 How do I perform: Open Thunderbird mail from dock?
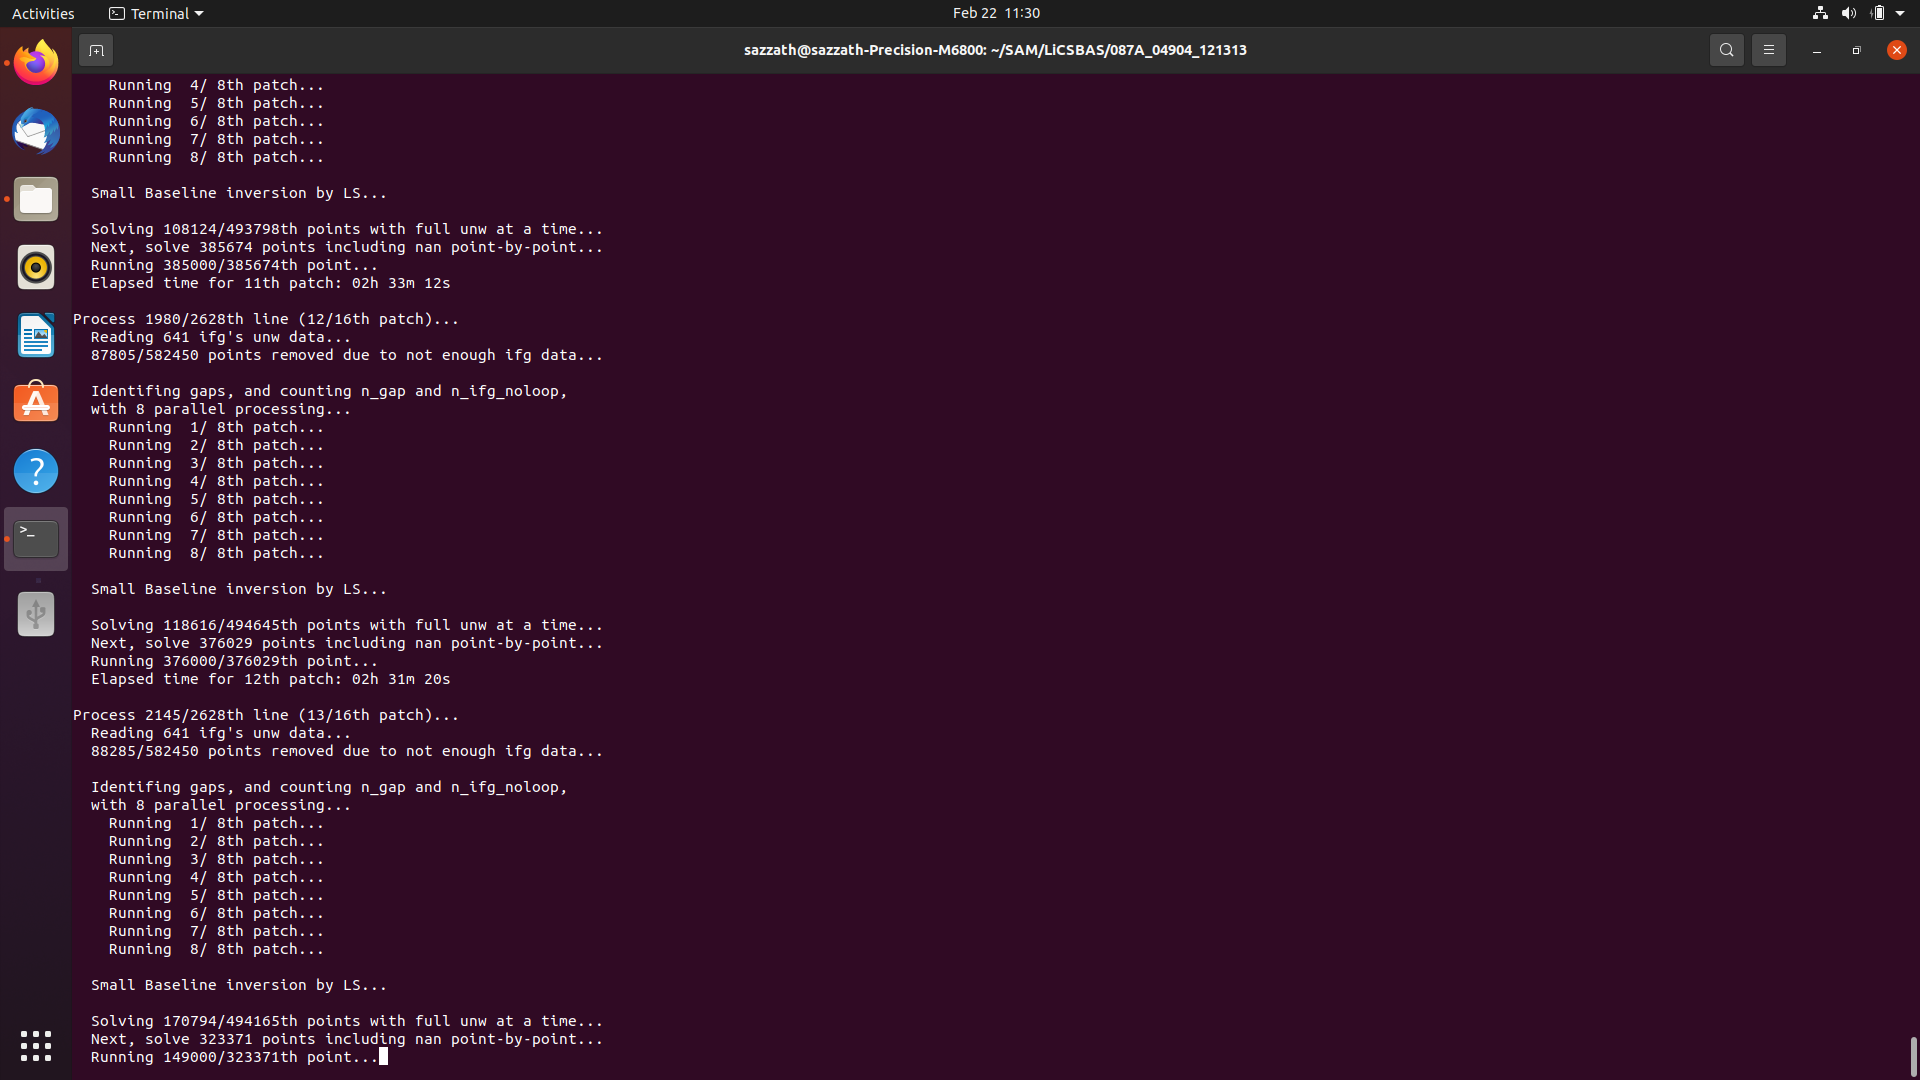[x=36, y=132]
